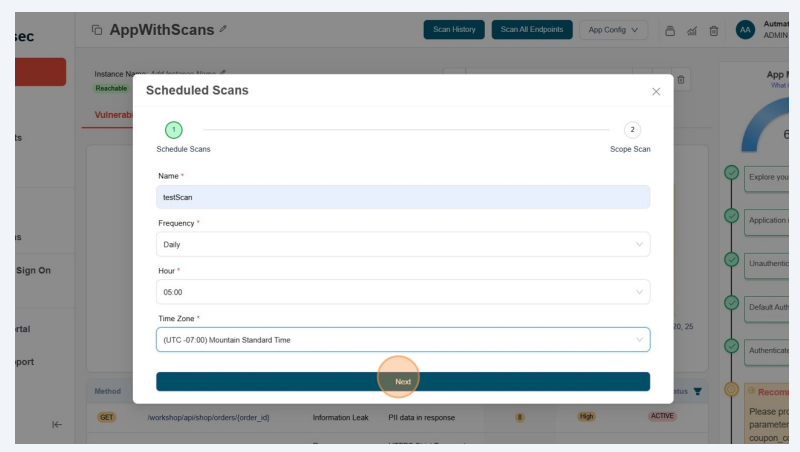Click the pencil icon to rename AppWithScans

(223, 29)
